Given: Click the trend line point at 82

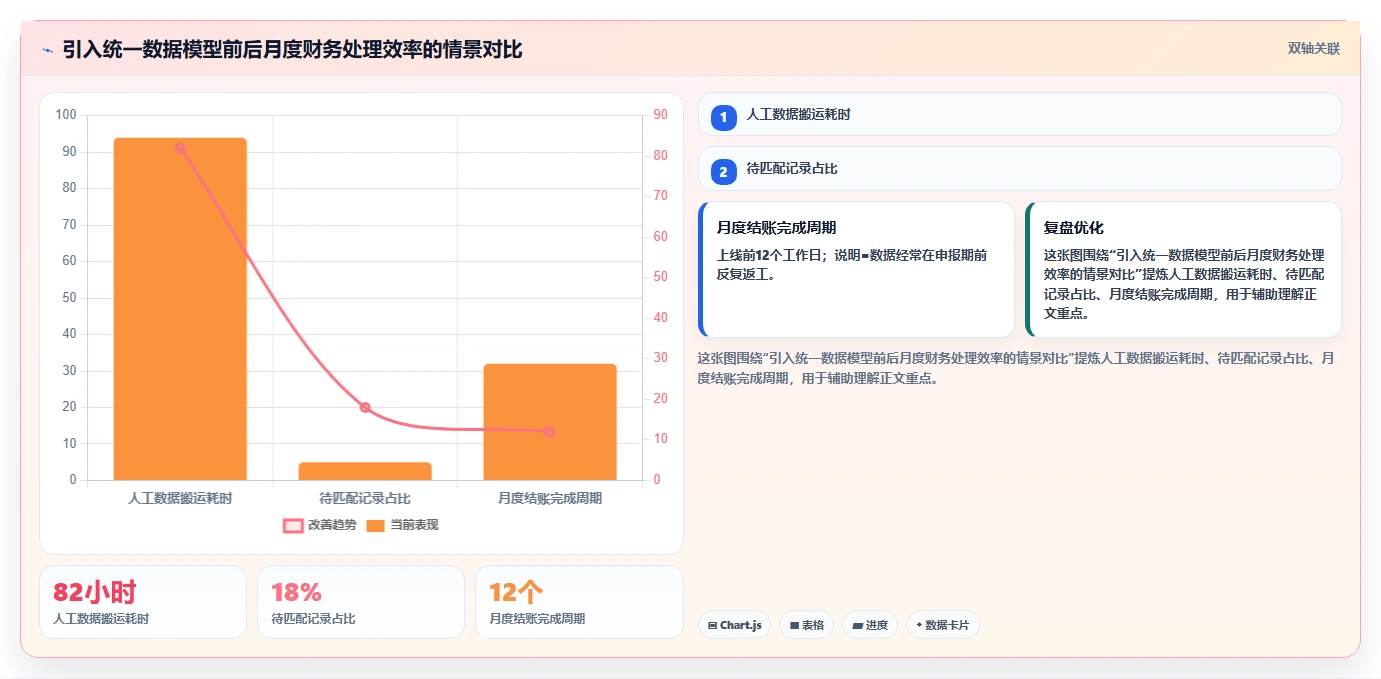Looking at the screenshot, I should [x=180, y=148].
